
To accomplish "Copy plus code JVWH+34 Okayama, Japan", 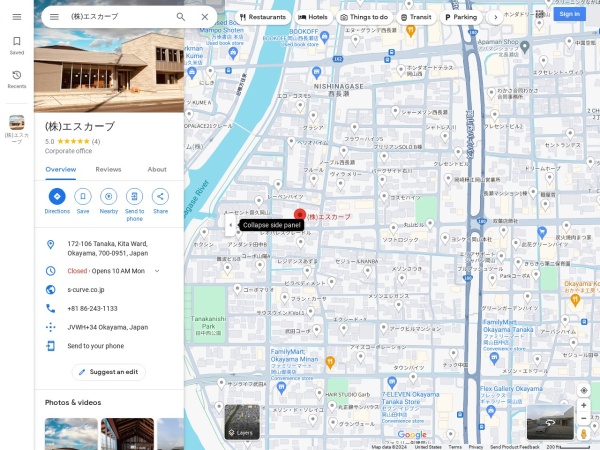I will point(109,327).
